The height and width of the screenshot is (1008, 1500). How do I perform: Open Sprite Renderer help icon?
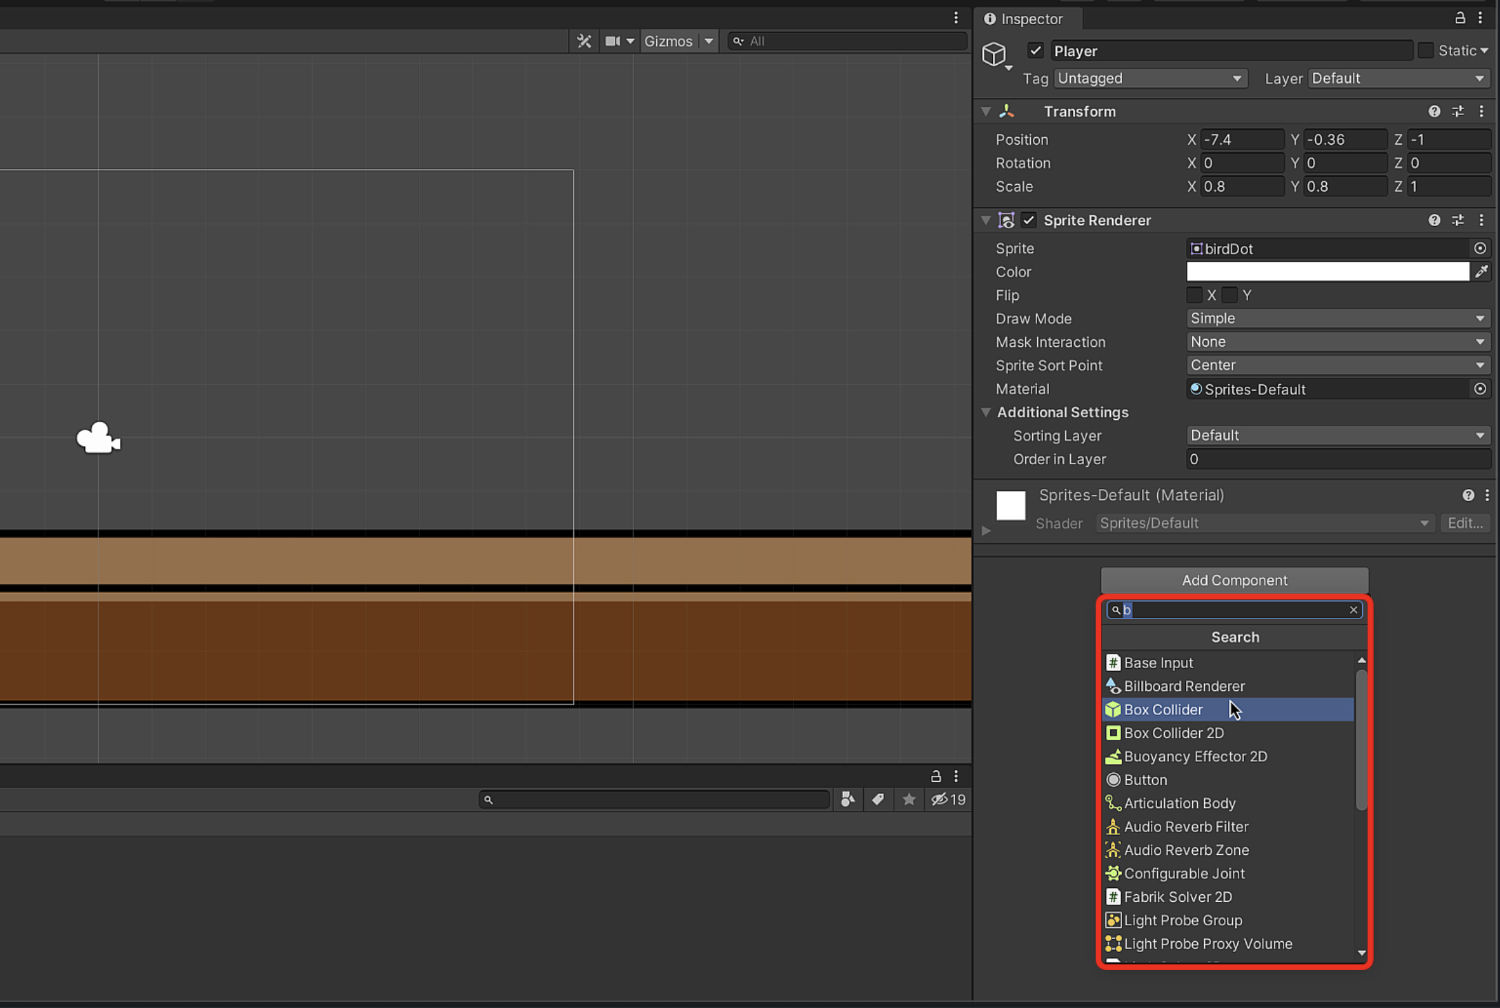coord(1434,221)
